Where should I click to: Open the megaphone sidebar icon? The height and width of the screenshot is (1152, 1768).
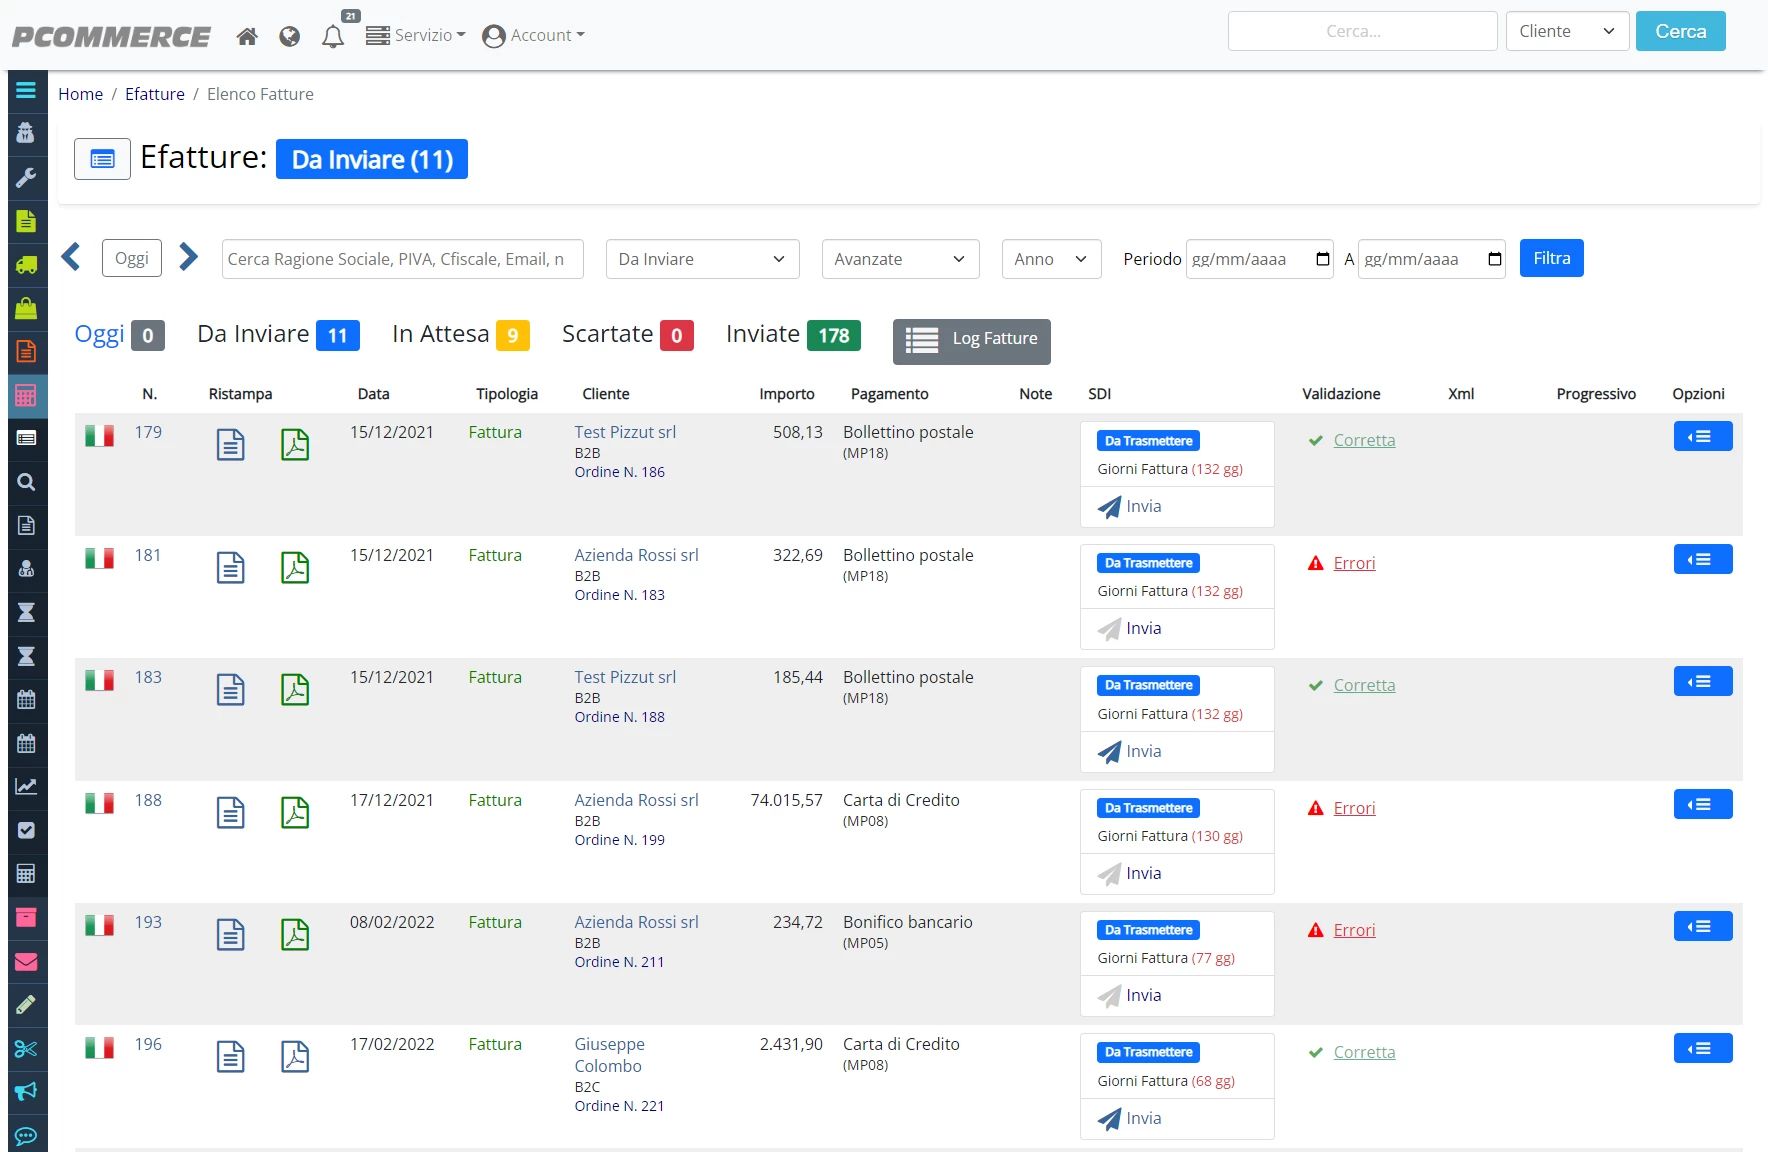pyautogui.click(x=26, y=1091)
